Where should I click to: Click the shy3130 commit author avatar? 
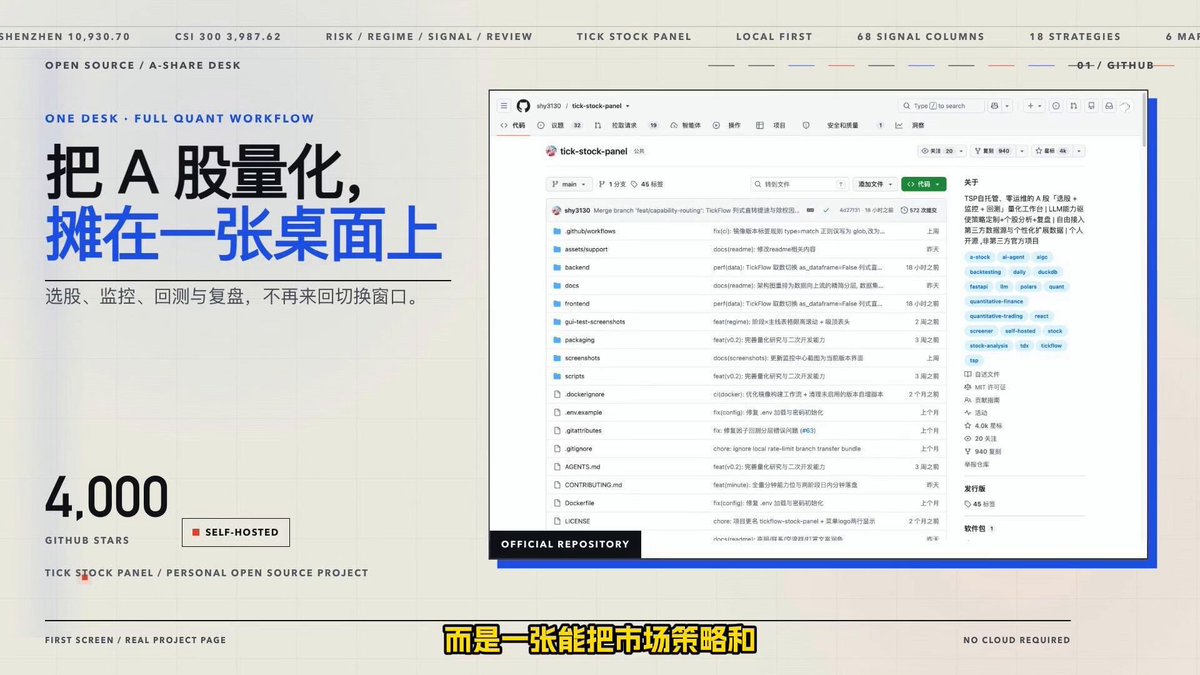(556, 210)
